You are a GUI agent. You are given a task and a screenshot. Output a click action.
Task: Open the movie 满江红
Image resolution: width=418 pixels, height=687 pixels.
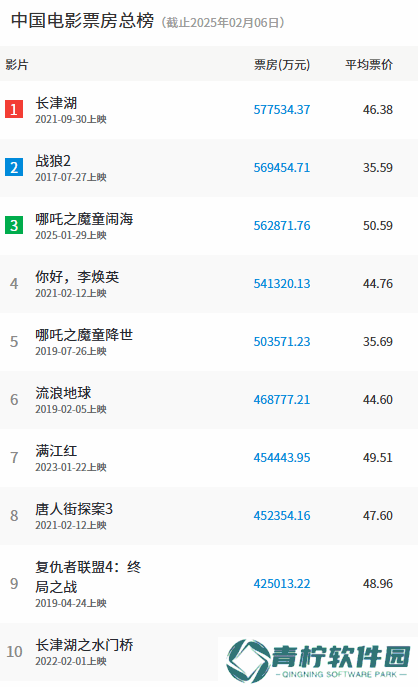click(56, 451)
